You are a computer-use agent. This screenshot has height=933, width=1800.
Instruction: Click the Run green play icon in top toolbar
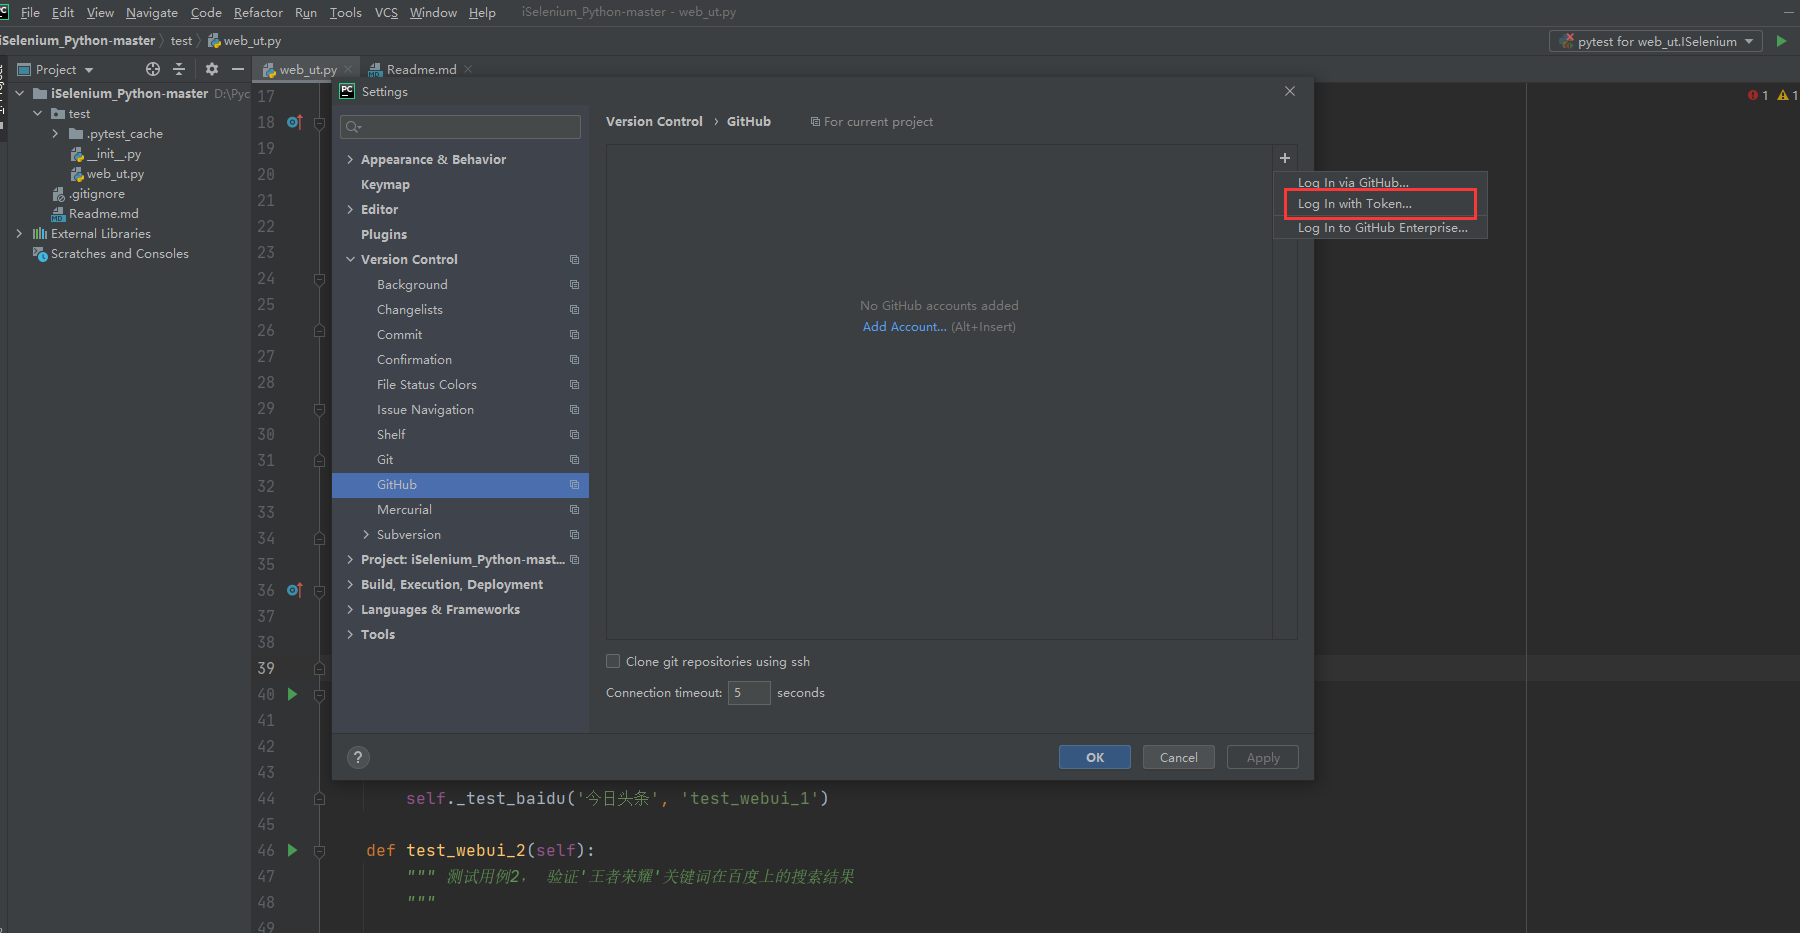pos(1781,41)
